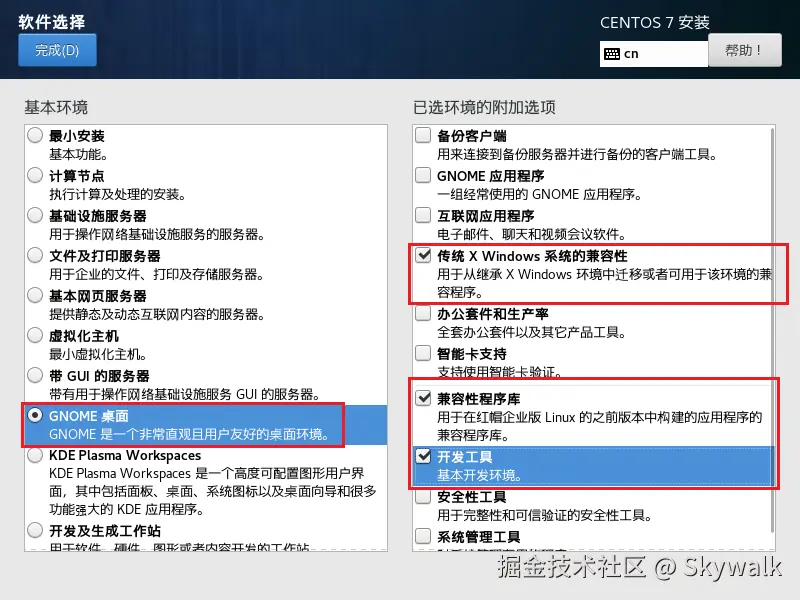800x600 pixels.
Task: Choose 带 GUI 的服务器 environment
Action: pos(35,376)
